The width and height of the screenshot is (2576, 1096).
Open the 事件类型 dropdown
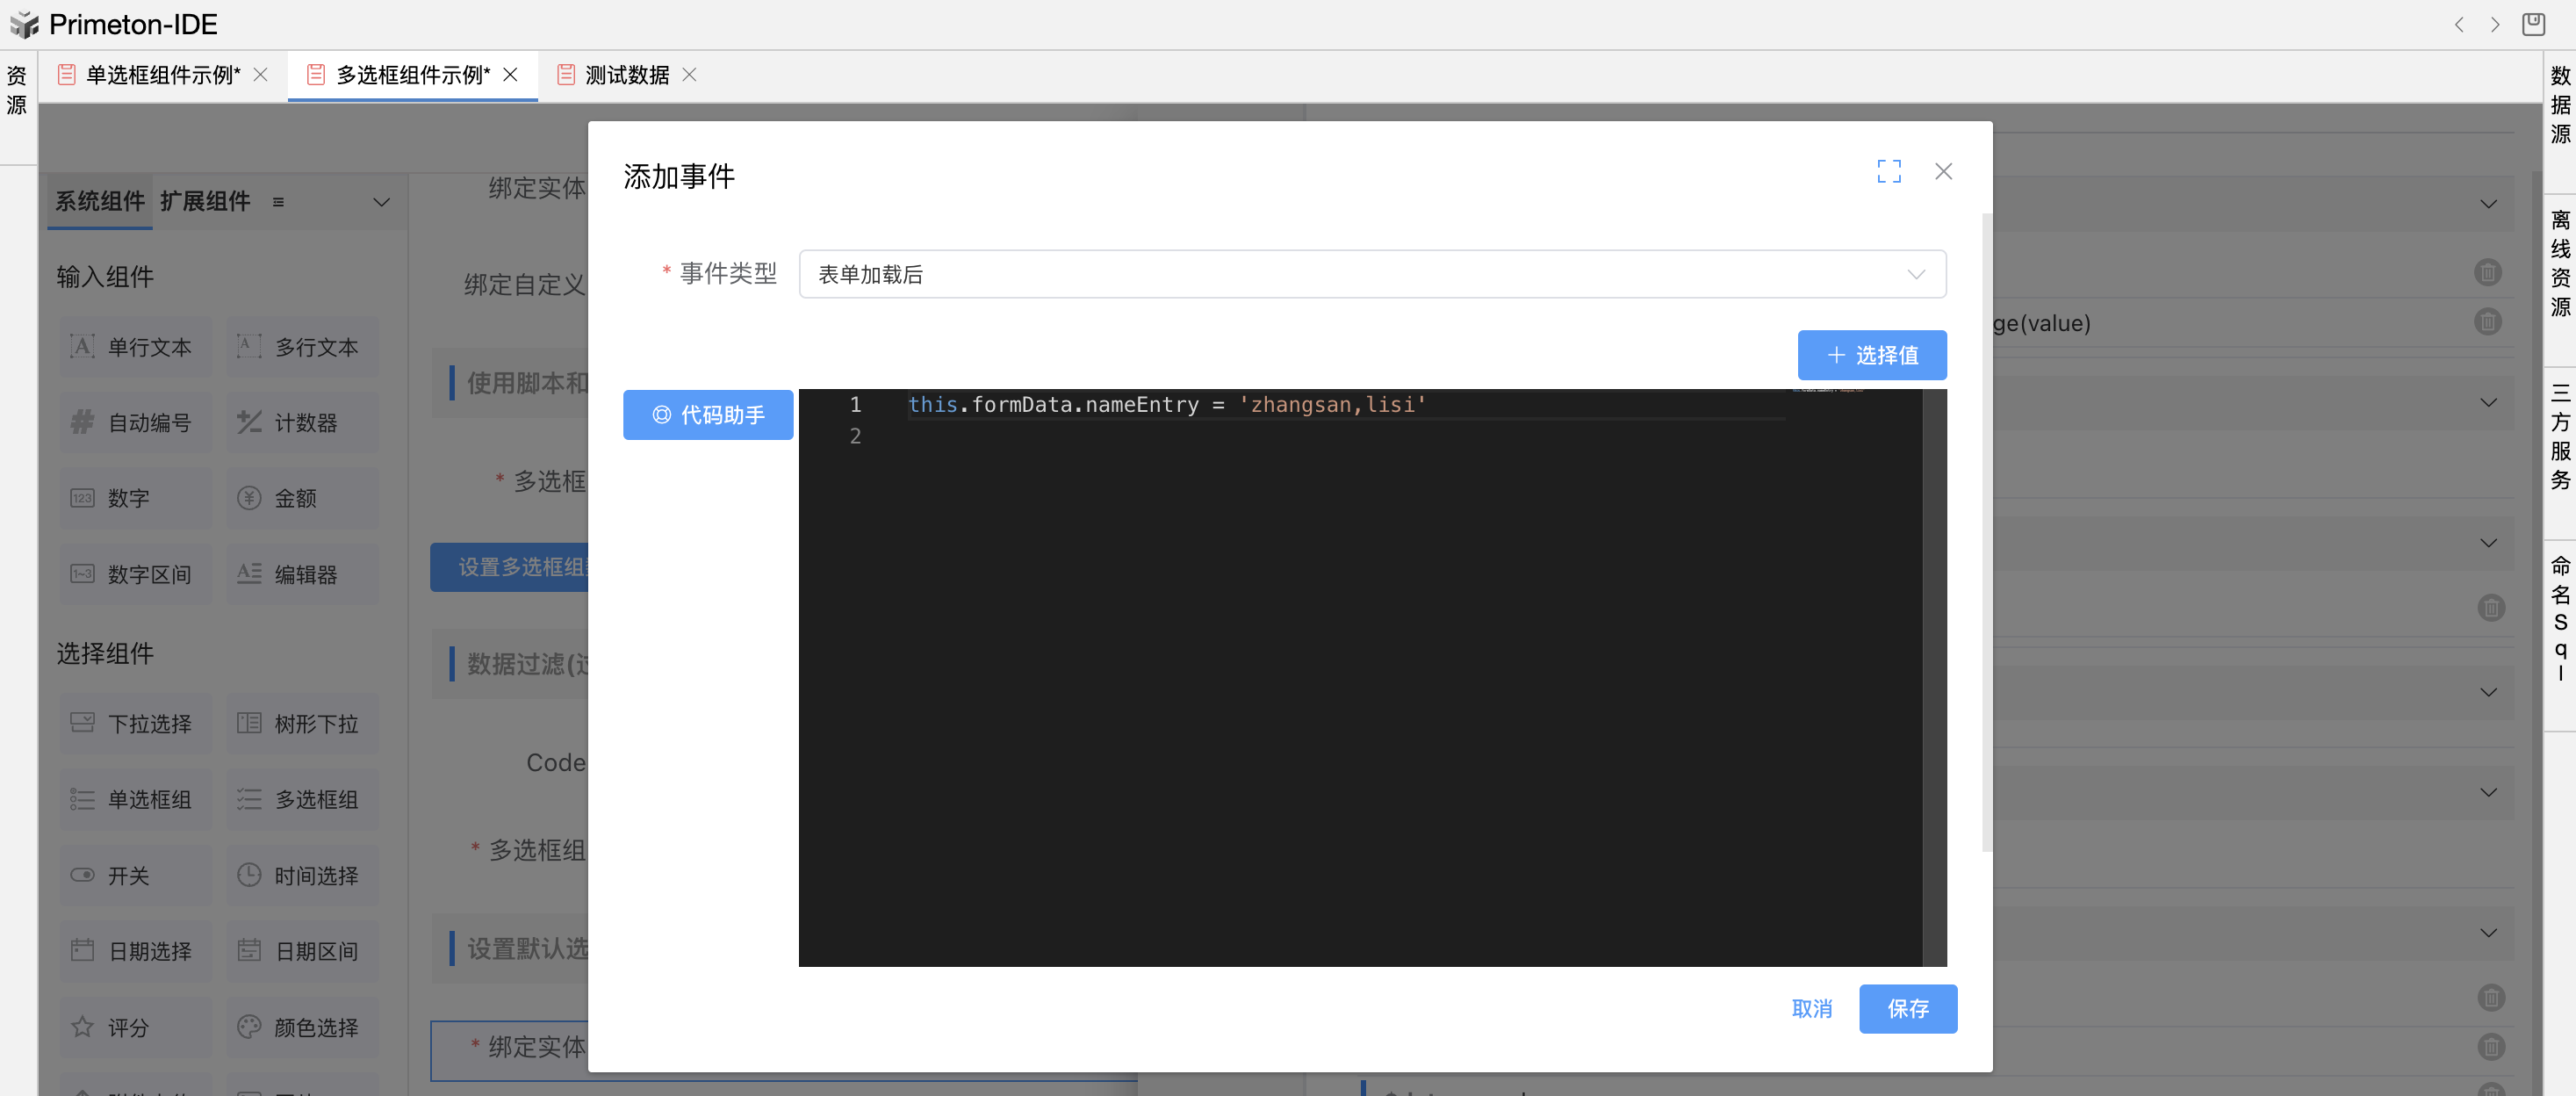click(1371, 274)
